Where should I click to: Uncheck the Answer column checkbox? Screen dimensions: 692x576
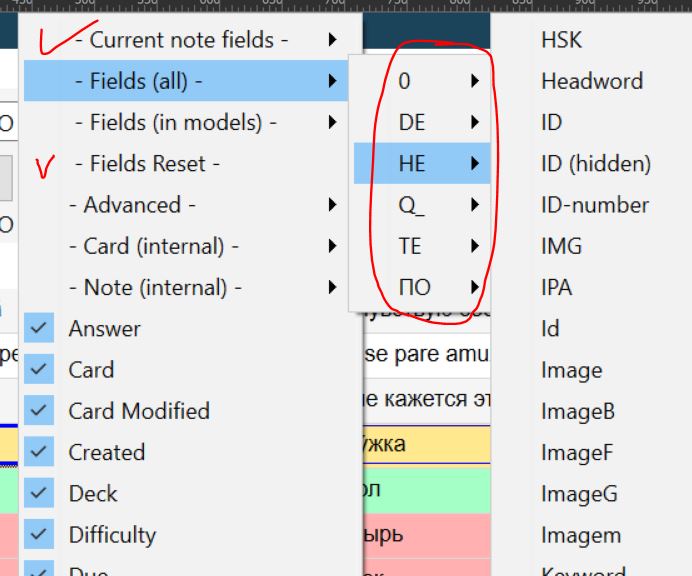point(39,329)
